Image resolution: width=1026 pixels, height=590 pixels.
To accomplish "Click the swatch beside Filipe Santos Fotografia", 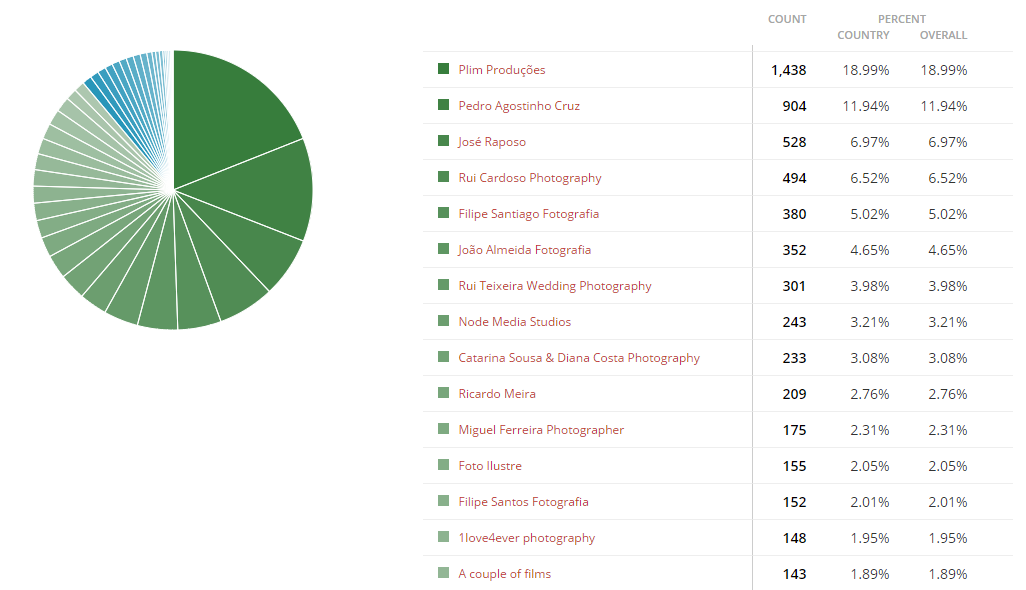I will [444, 500].
